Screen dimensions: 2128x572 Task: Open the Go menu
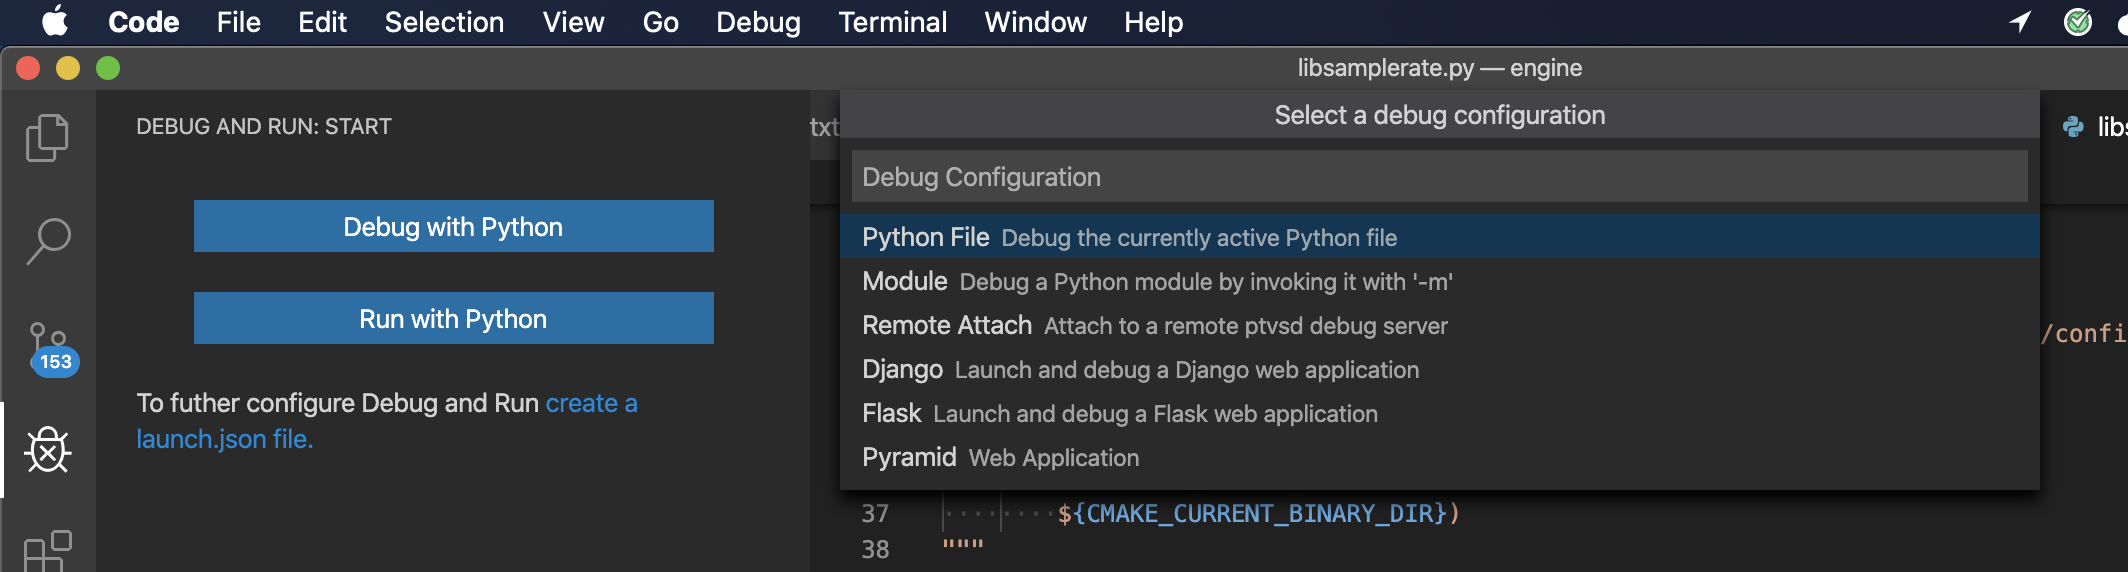click(x=660, y=22)
